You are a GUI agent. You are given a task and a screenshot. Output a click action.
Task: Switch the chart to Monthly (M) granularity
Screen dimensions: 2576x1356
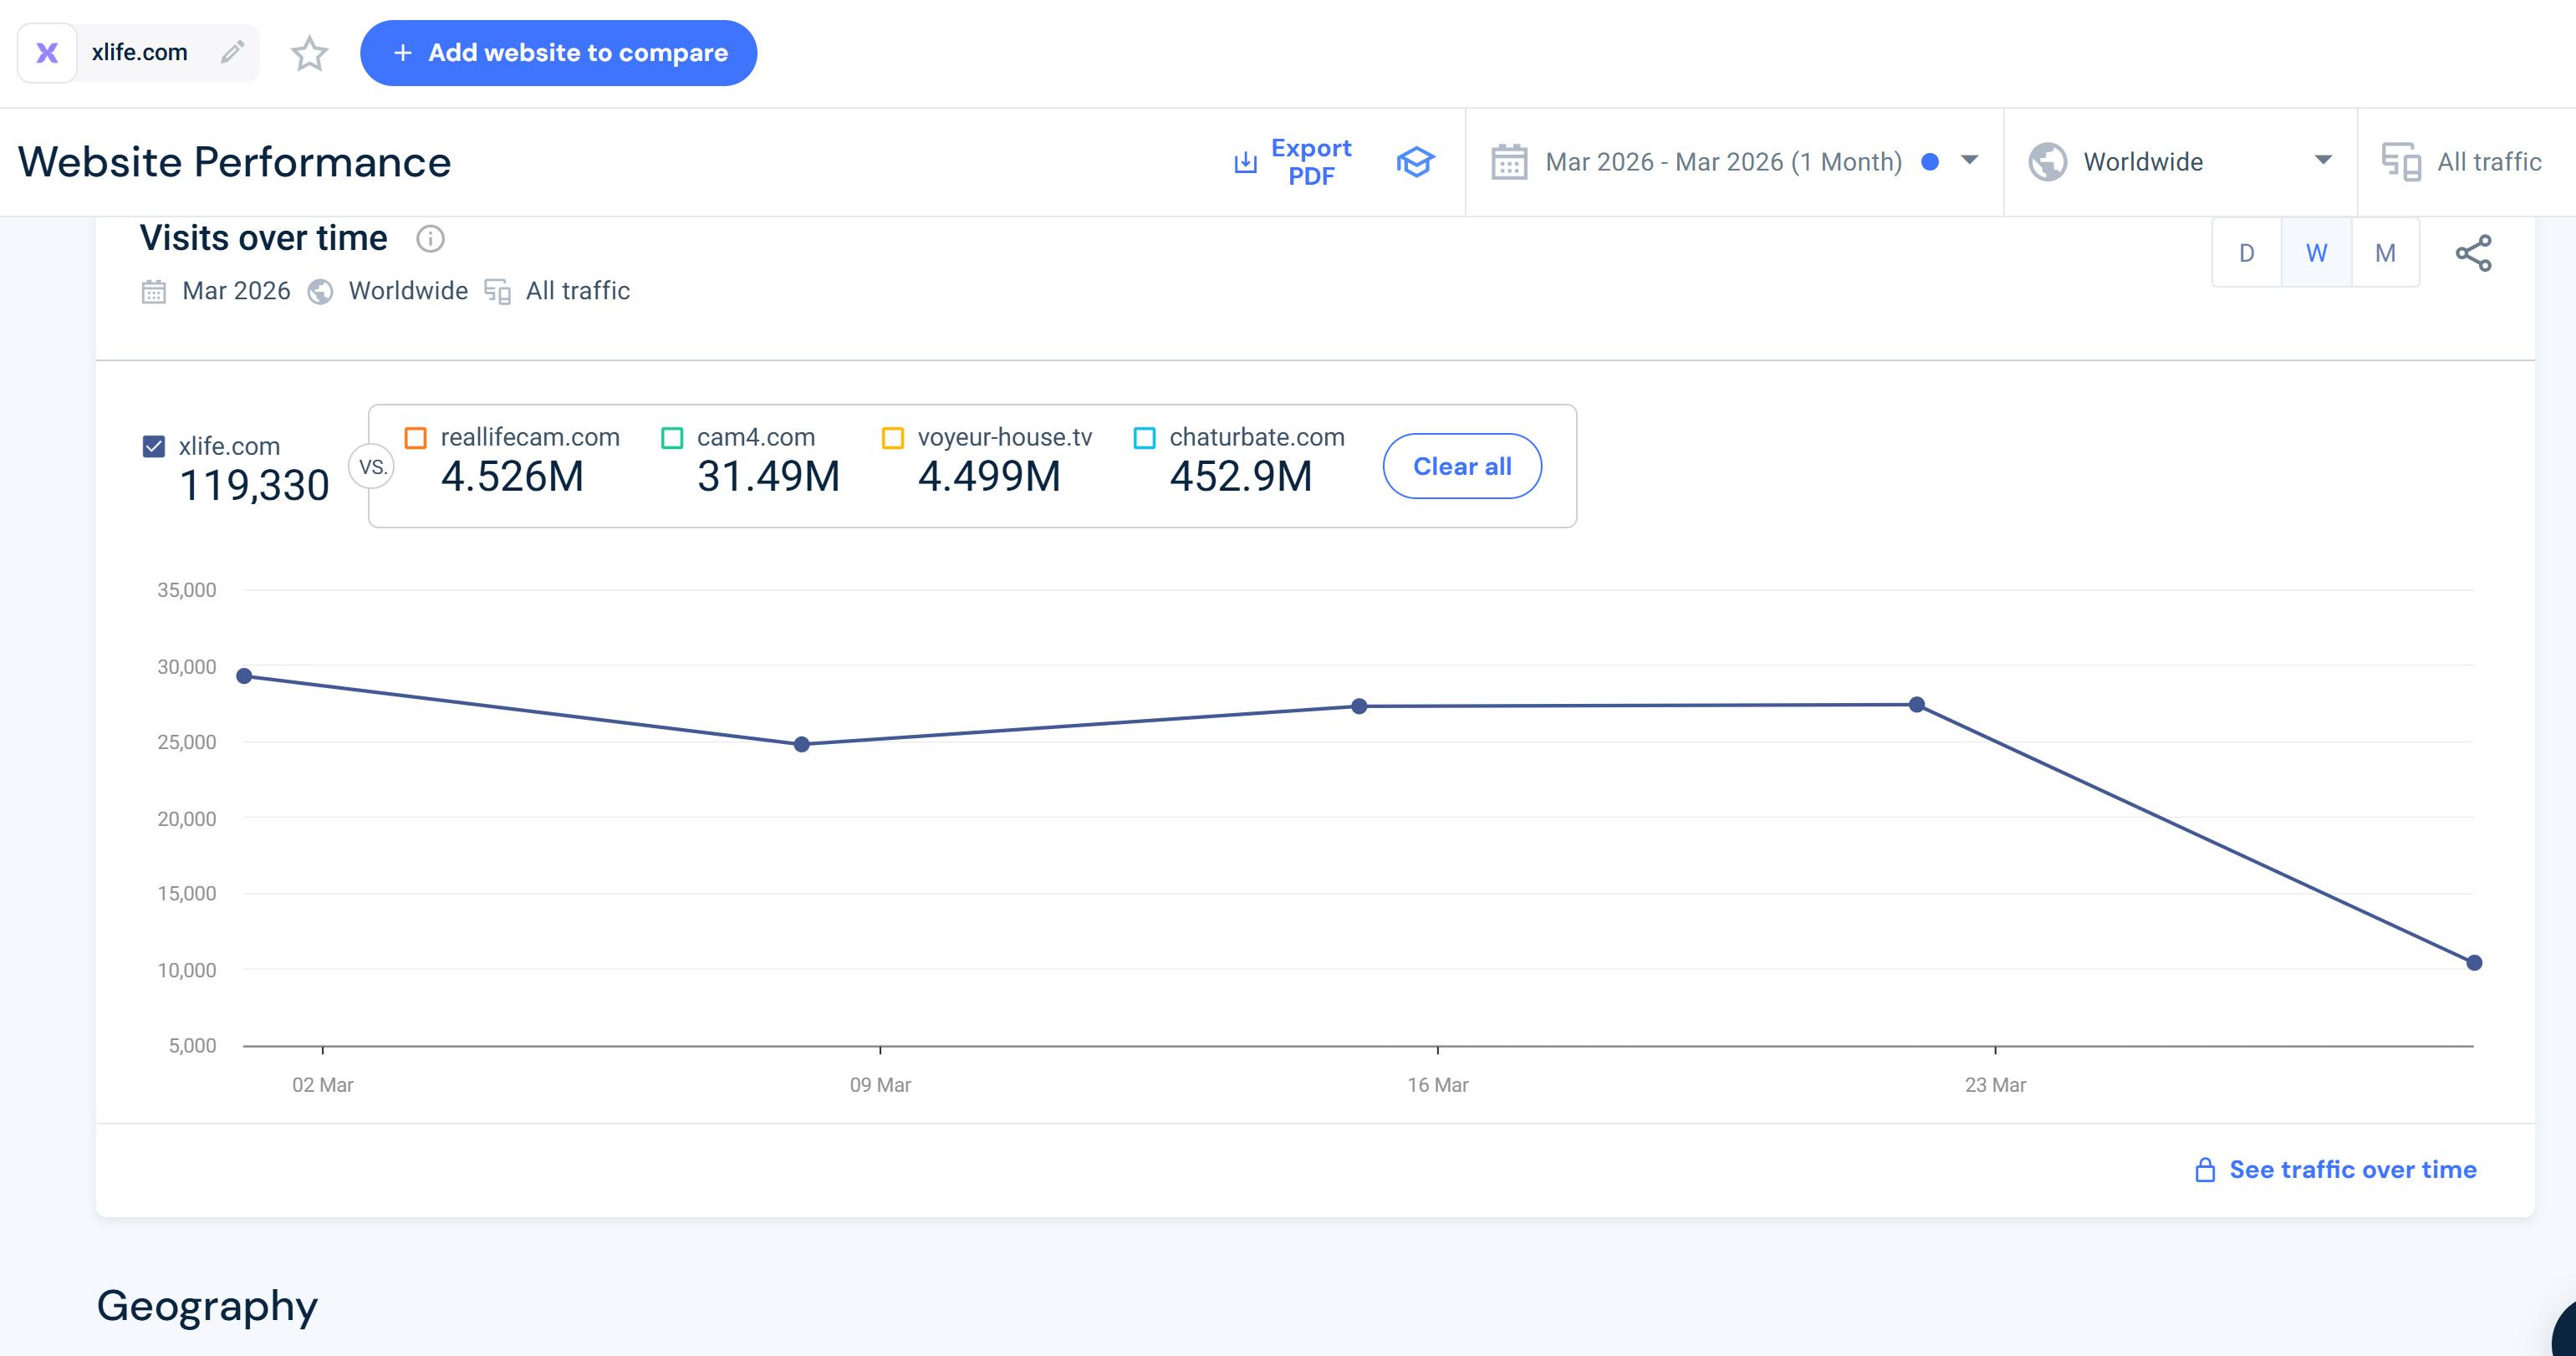point(2385,253)
